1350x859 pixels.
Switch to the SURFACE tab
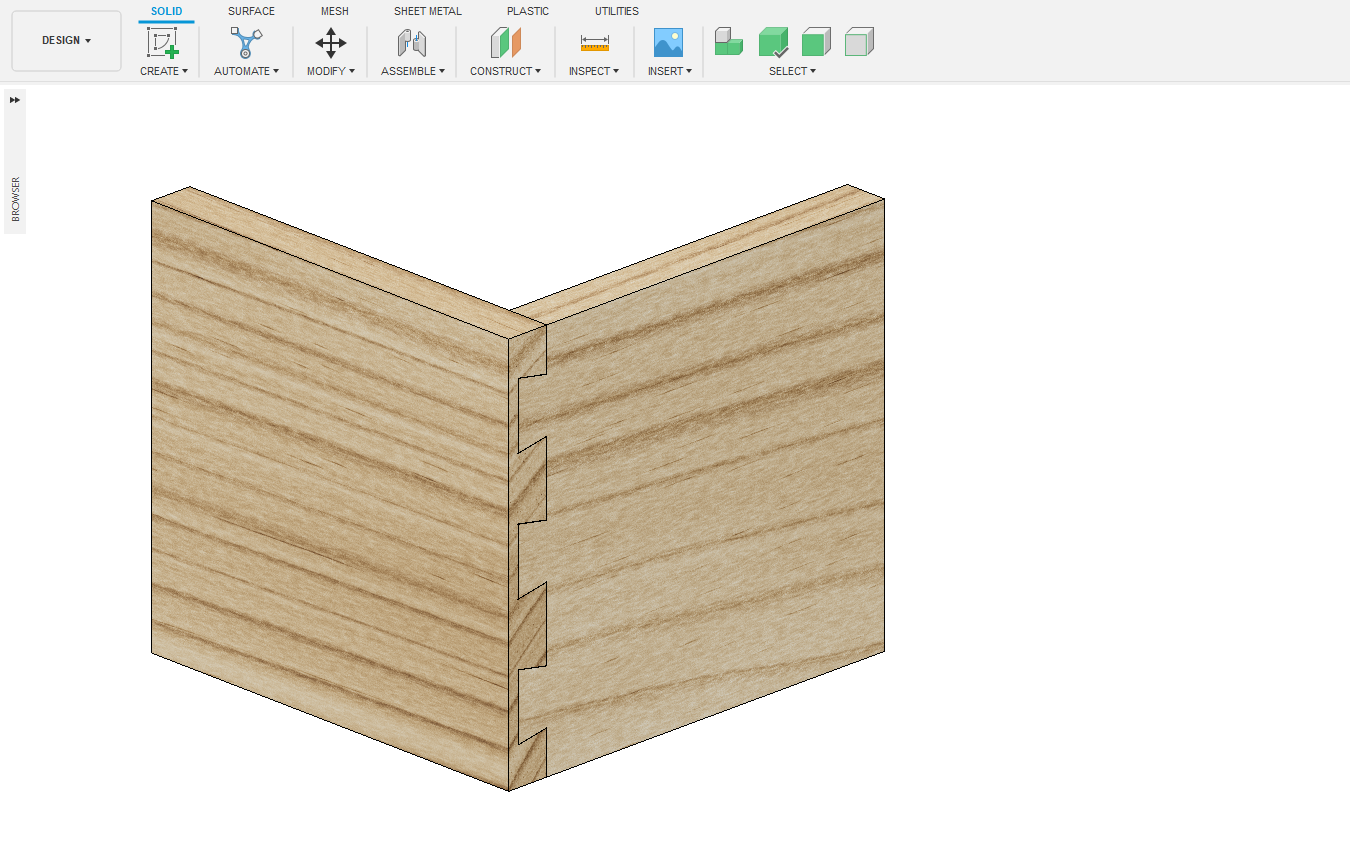click(x=251, y=11)
